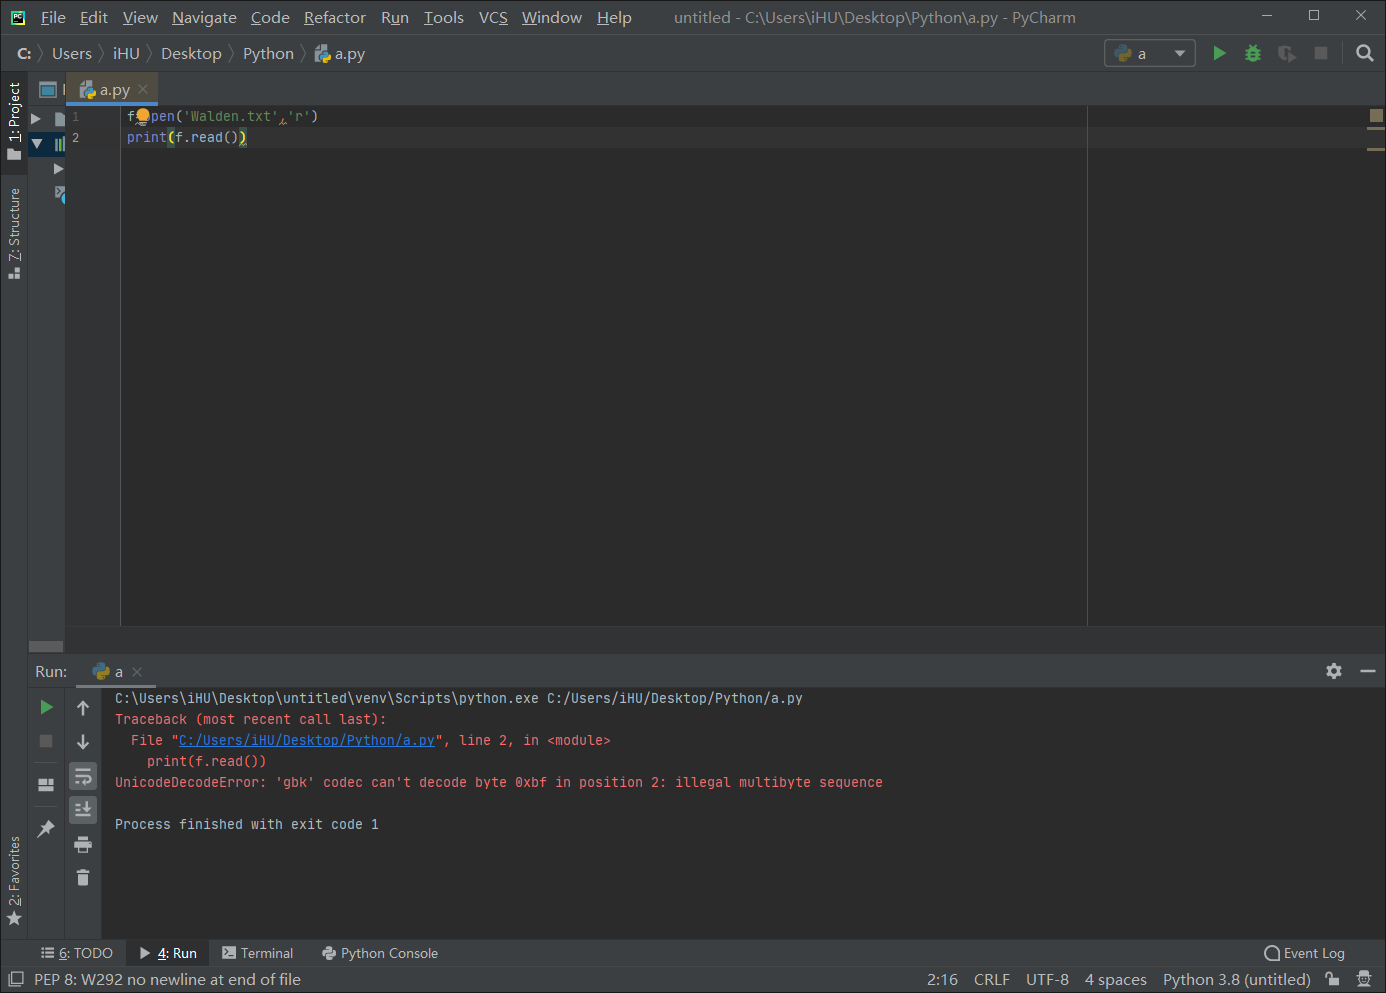Click the stop square in the Run panel
The height and width of the screenshot is (993, 1386).
(46, 741)
